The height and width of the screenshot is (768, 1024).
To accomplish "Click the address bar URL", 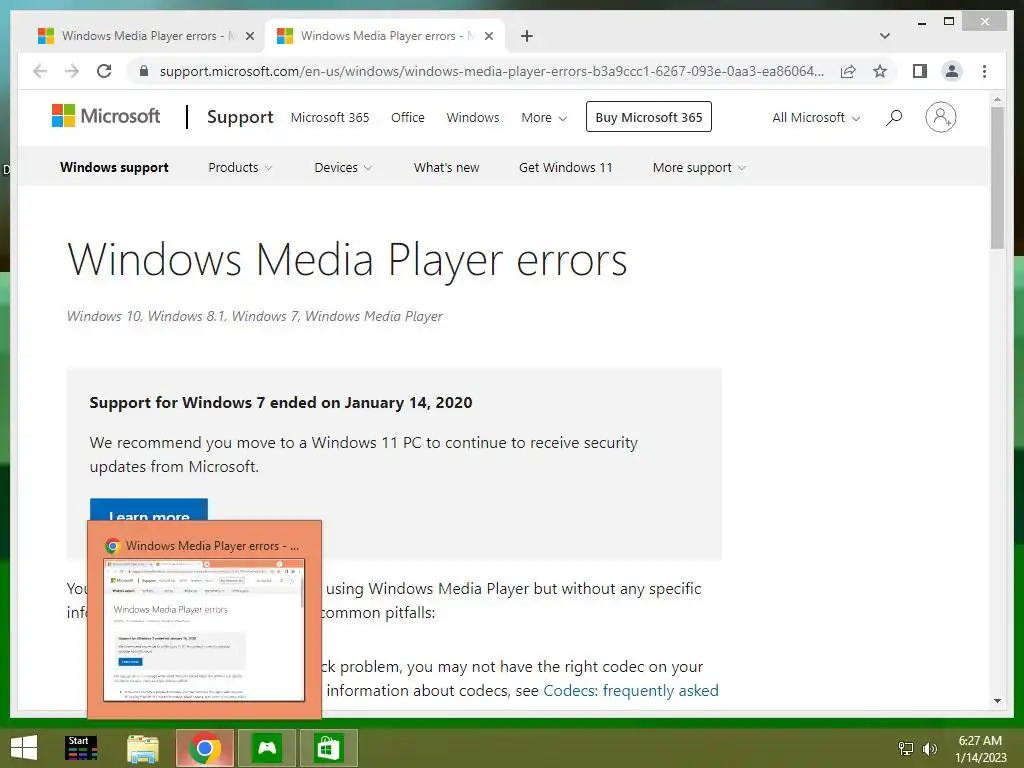I will coord(491,71).
